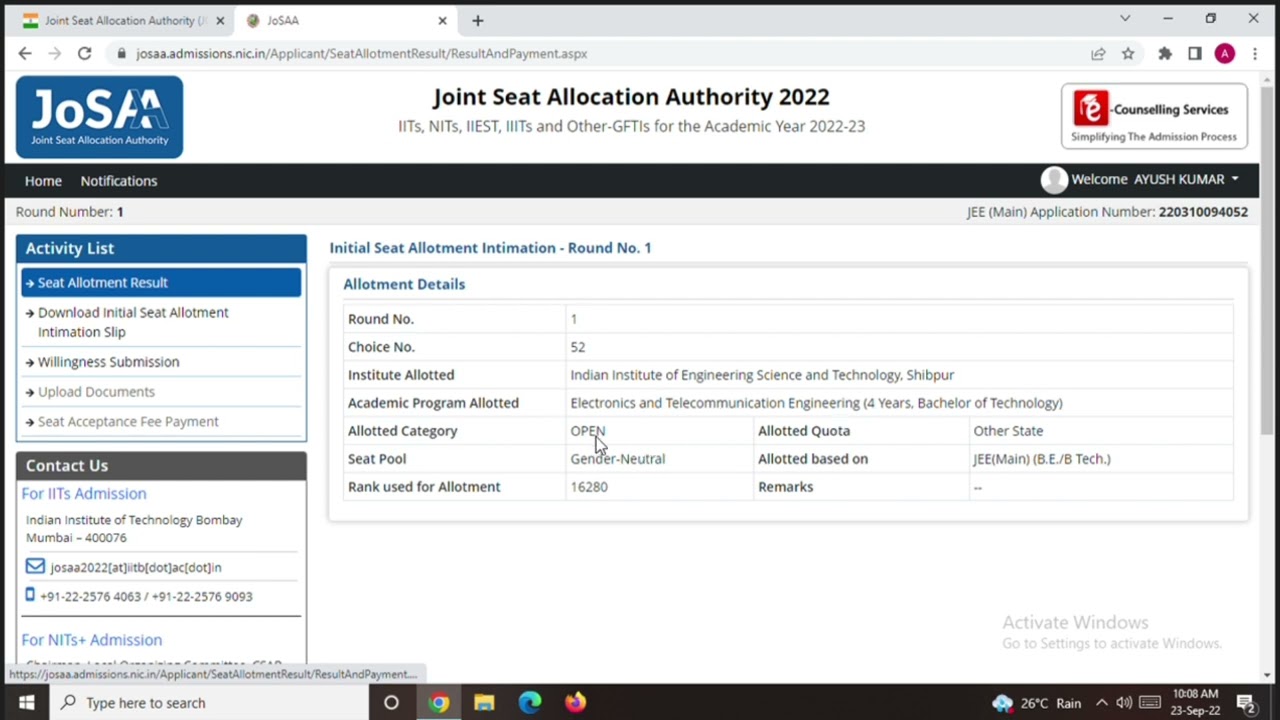1280x720 pixels.
Task: Open Notifications in the navigation bar
Action: 119,181
